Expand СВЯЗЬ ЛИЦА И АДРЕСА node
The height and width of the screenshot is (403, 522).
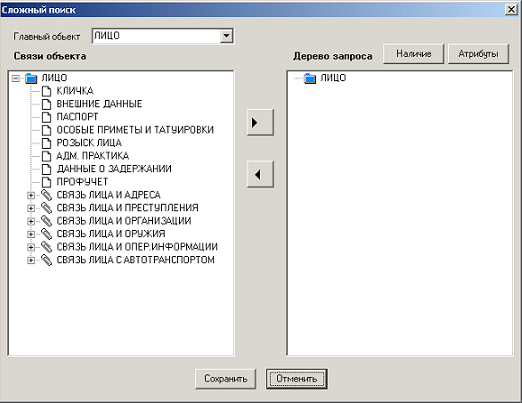pyautogui.click(x=31, y=195)
